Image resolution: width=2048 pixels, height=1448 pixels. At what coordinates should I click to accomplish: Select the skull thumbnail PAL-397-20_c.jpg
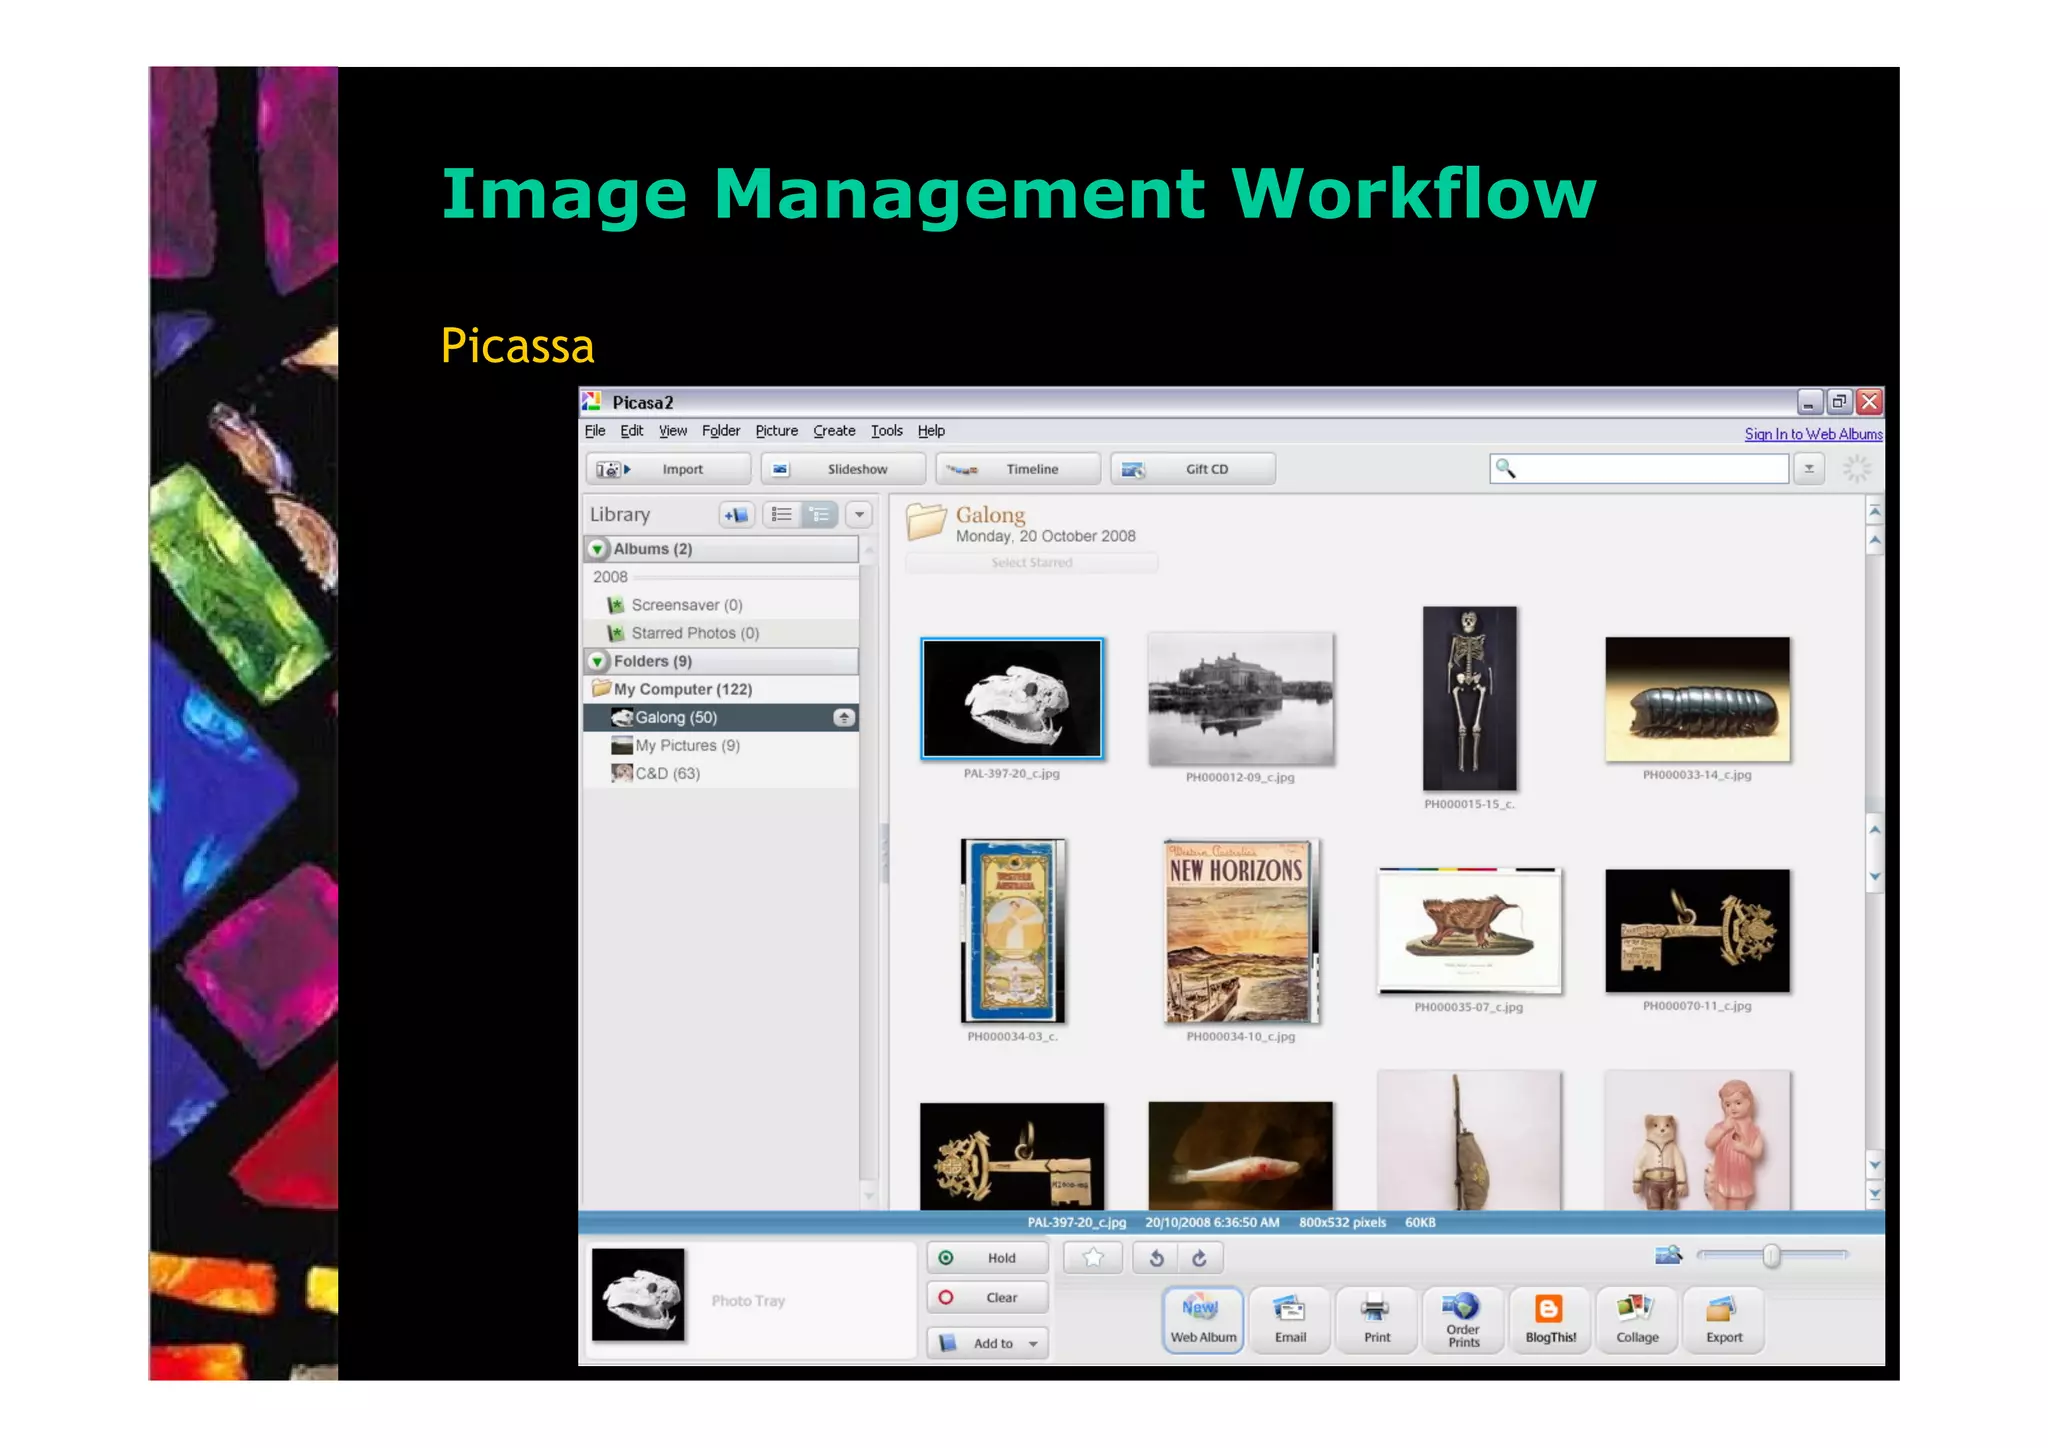pos(1011,698)
